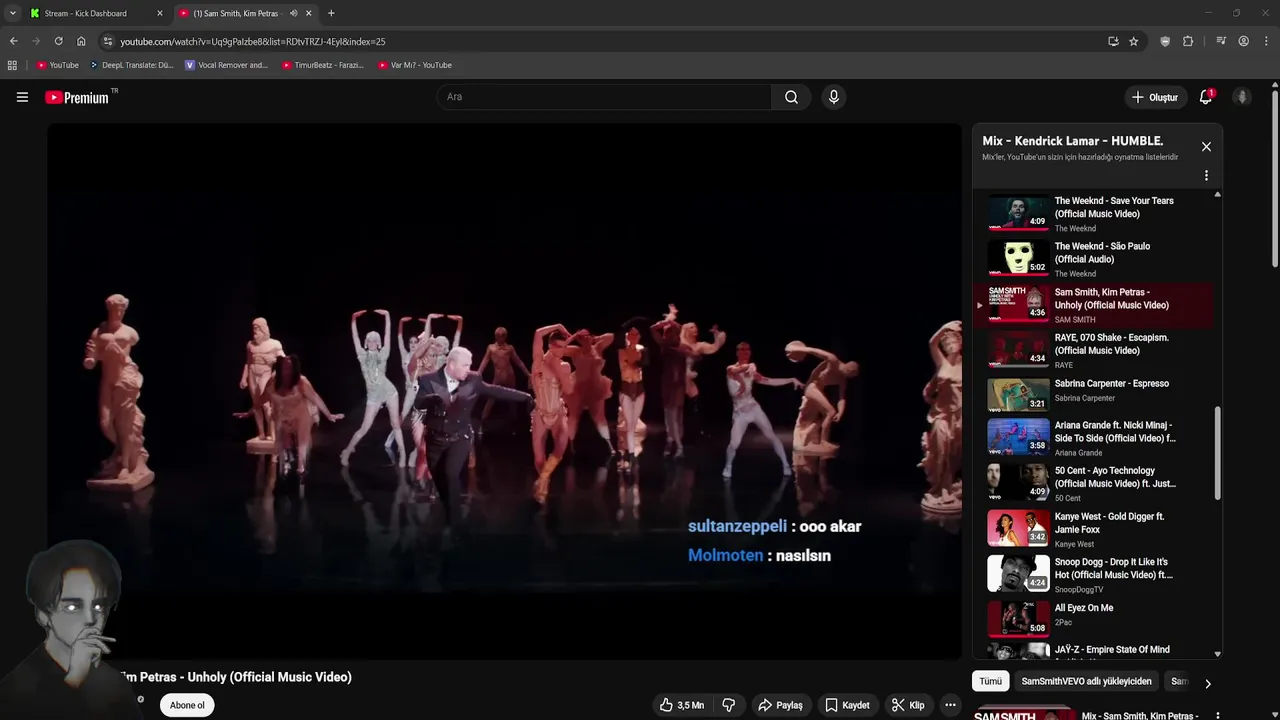Dislike the video with thumbs down

click(729, 705)
